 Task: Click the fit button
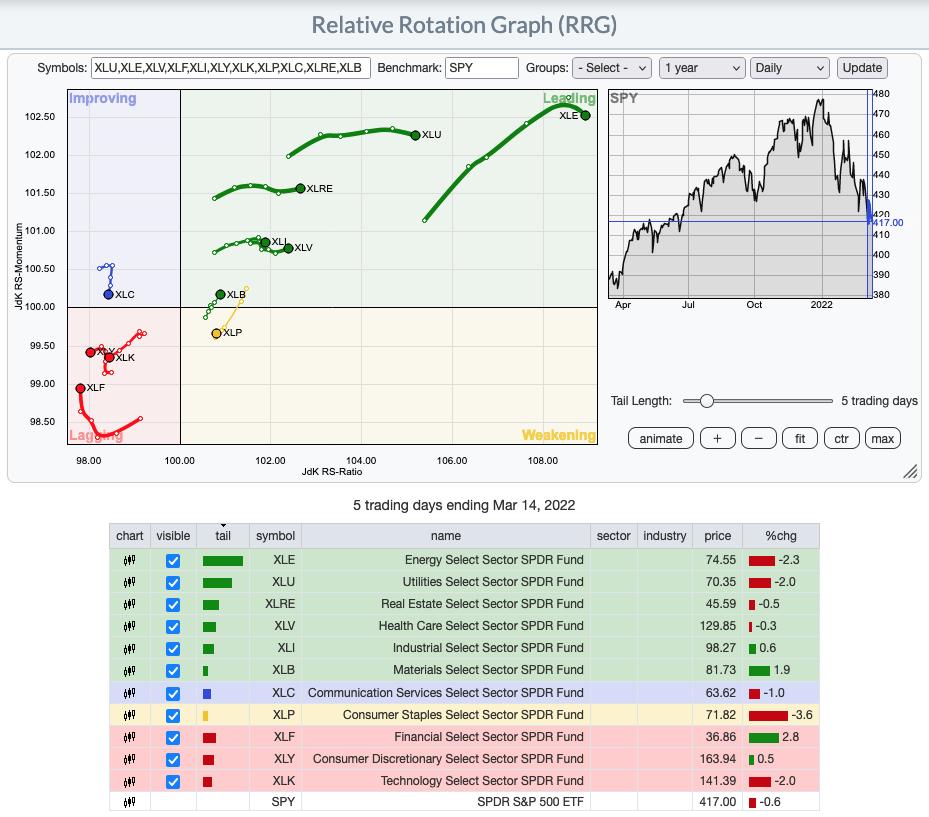click(800, 438)
